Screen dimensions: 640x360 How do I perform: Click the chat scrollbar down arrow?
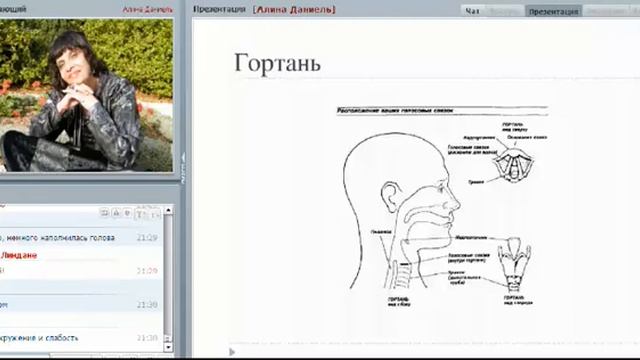click(x=168, y=347)
